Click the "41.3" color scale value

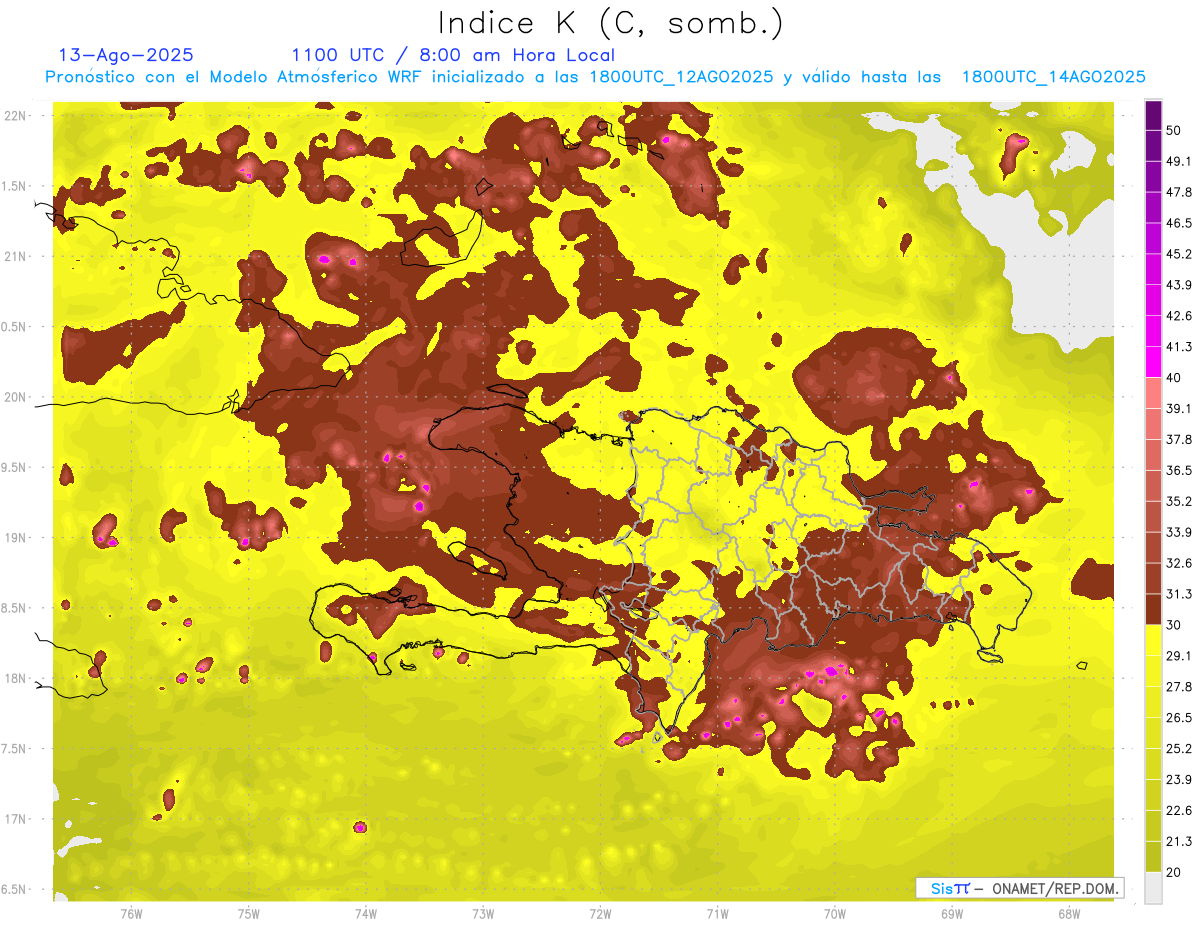tap(1179, 347)
